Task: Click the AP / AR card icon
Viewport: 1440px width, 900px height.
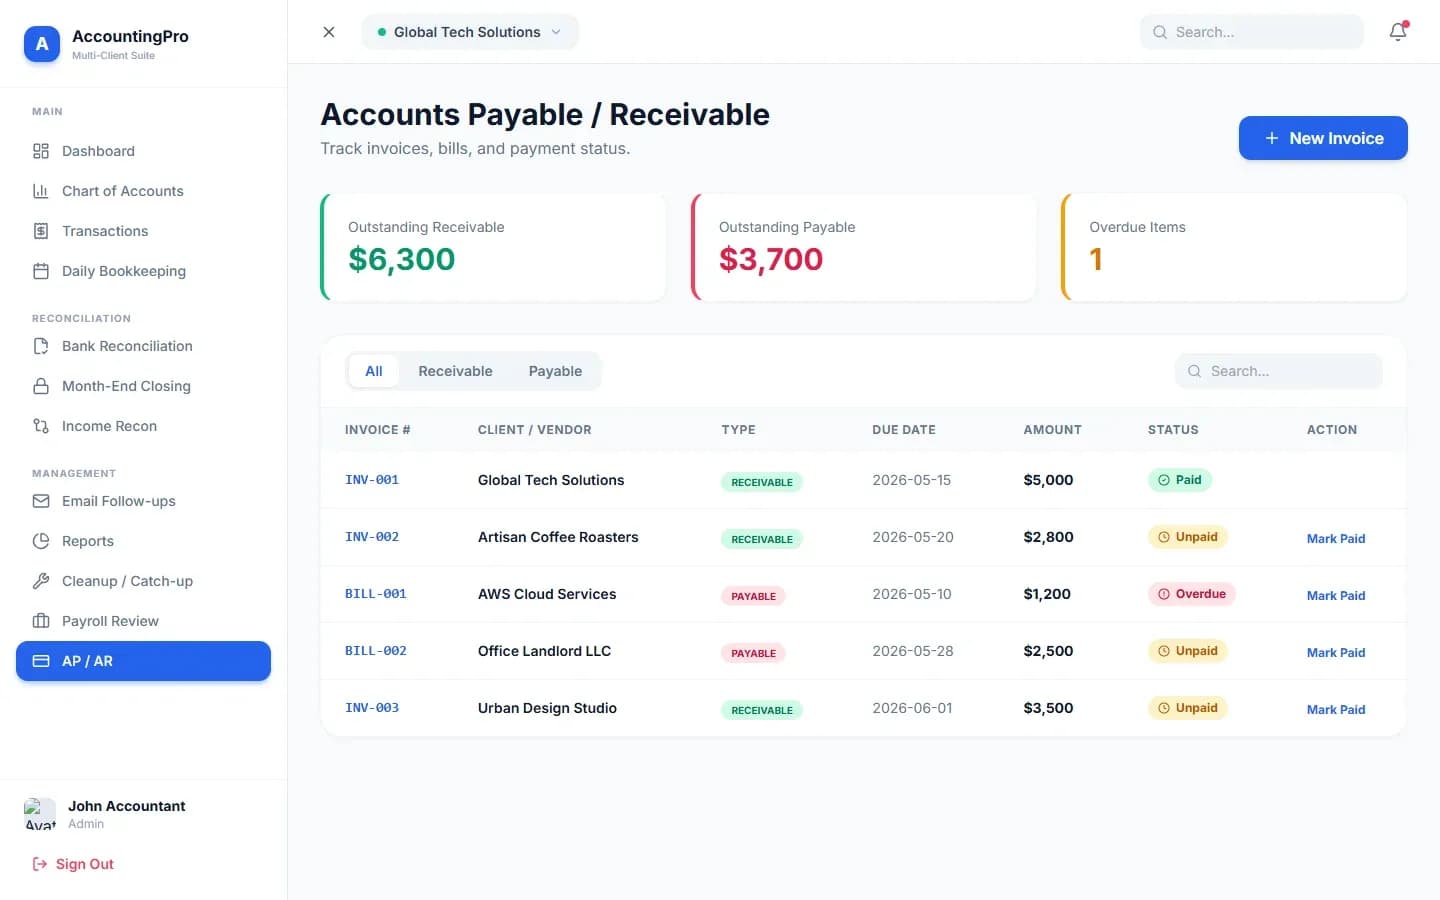Action: click(x=41, y=661)
